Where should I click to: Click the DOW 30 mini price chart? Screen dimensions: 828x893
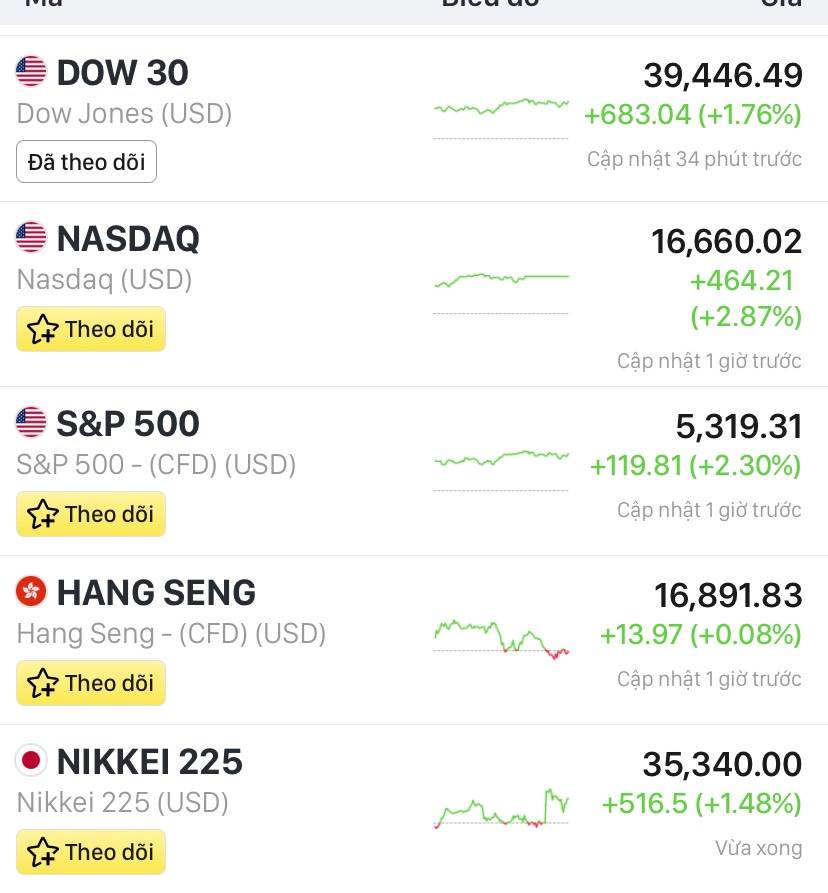[501, 112]
